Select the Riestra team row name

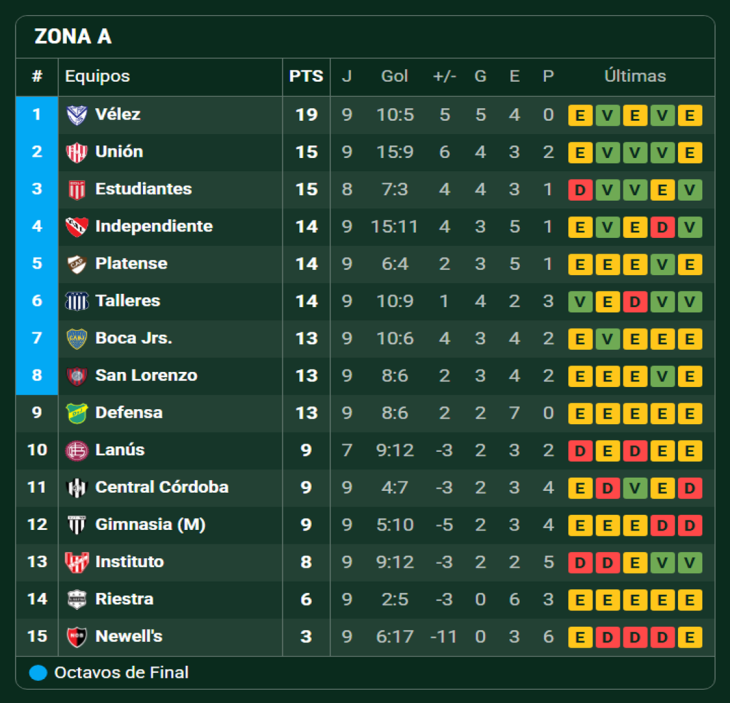pyautogui.click(x=124, y=599)
